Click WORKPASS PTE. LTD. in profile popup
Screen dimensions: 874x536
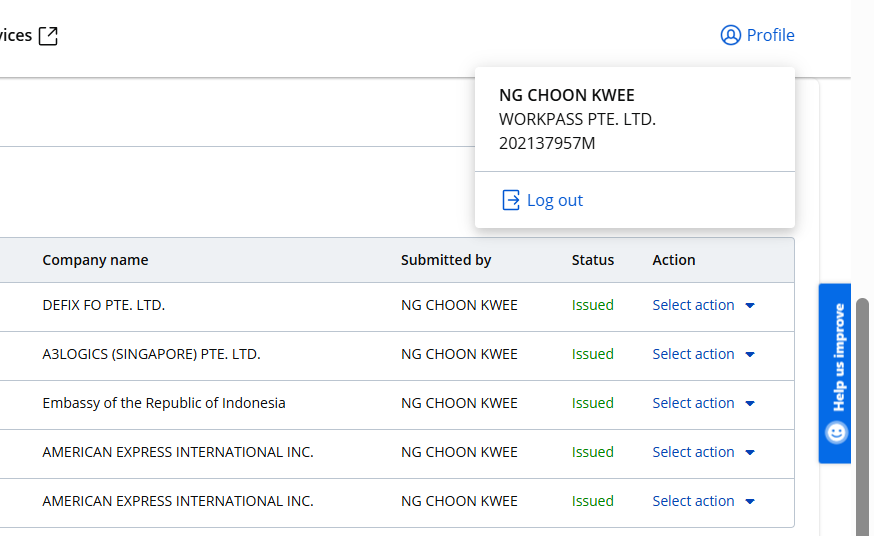577,119
